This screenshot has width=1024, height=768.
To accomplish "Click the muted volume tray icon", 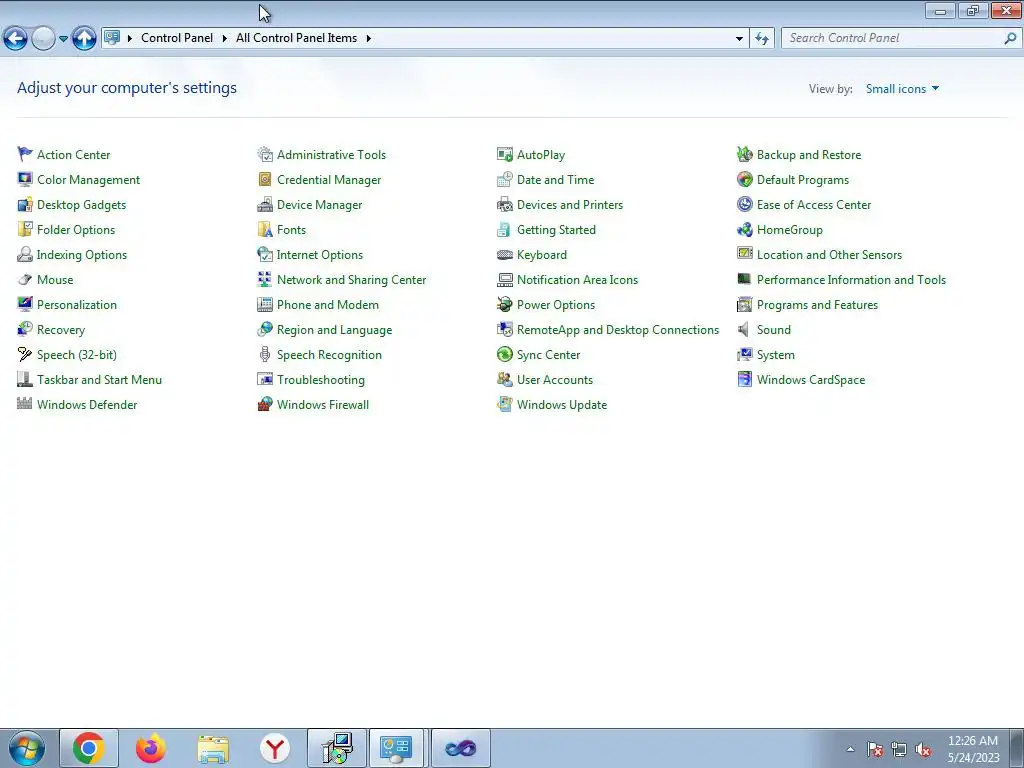I will (x=923, y=750).
